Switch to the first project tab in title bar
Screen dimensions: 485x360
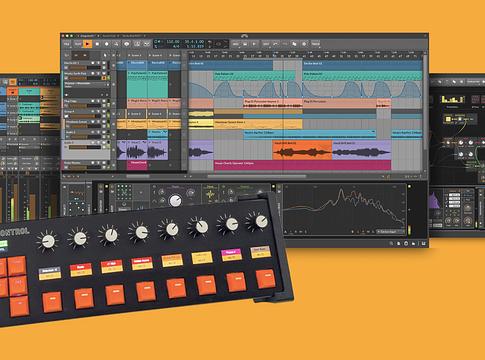coord(87,35)
